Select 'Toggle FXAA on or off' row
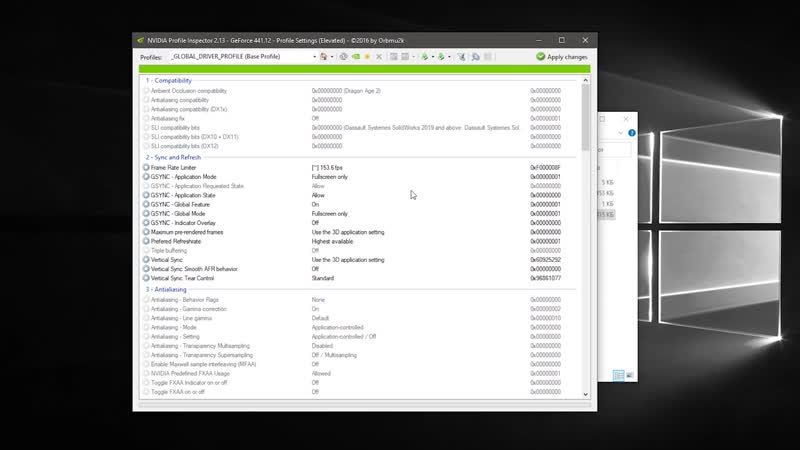Viewport: 800px width, 450px height. (360, 392)
